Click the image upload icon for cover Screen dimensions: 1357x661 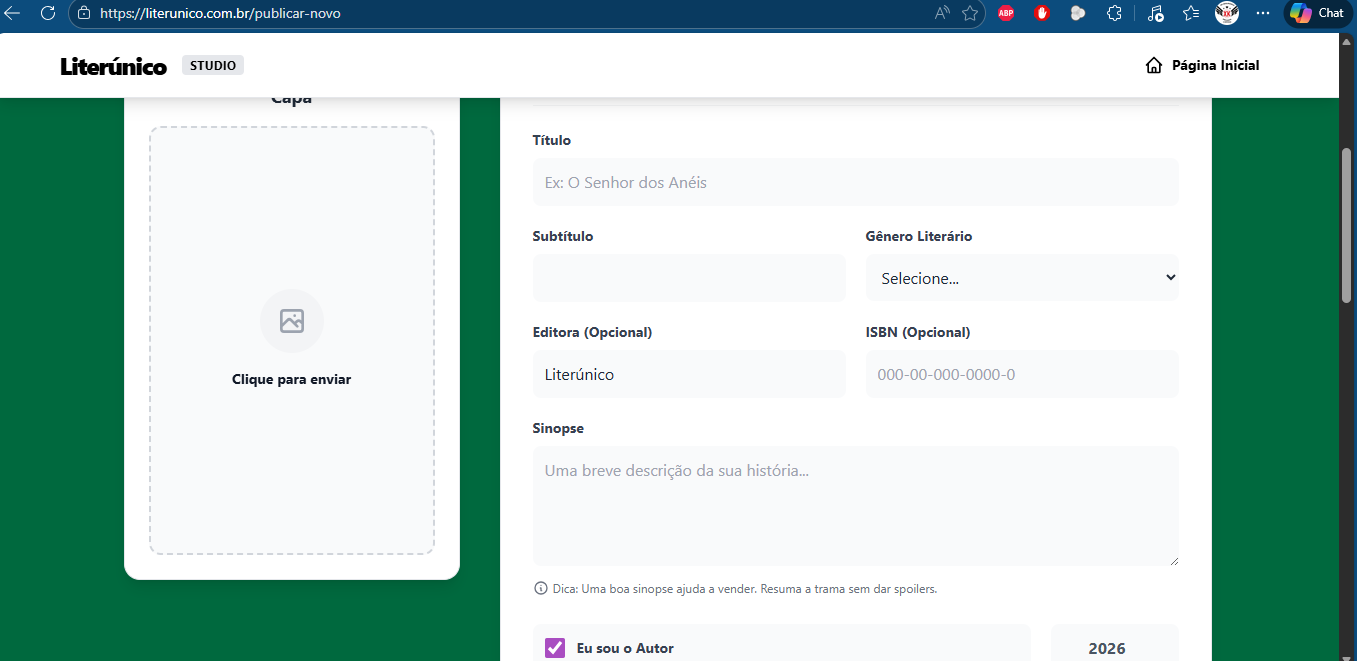(291, 321)
